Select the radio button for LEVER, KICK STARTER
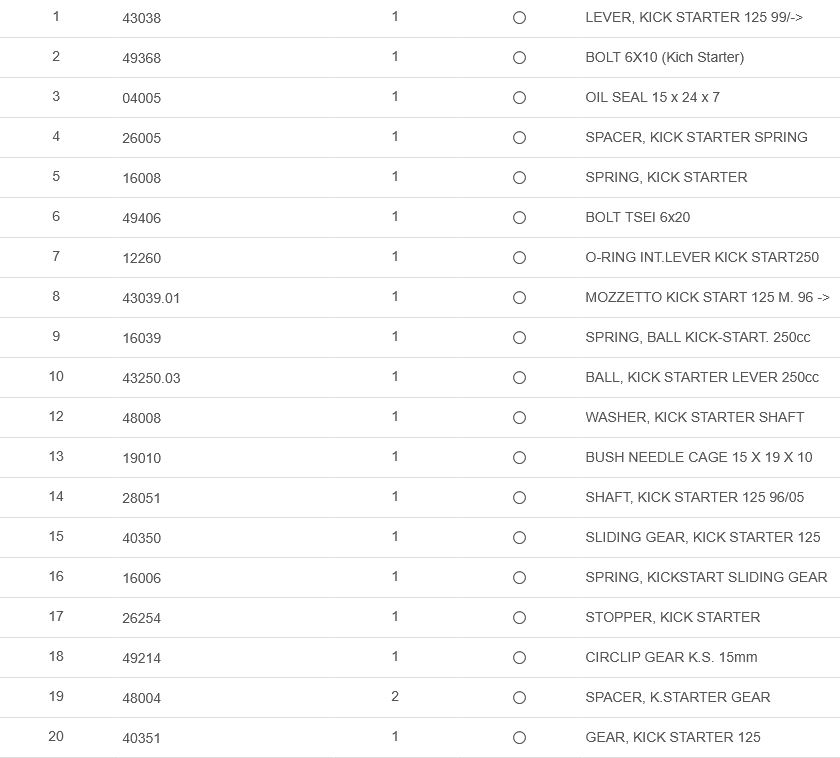This screenshot has height=758, width=840. coord(519,18)
